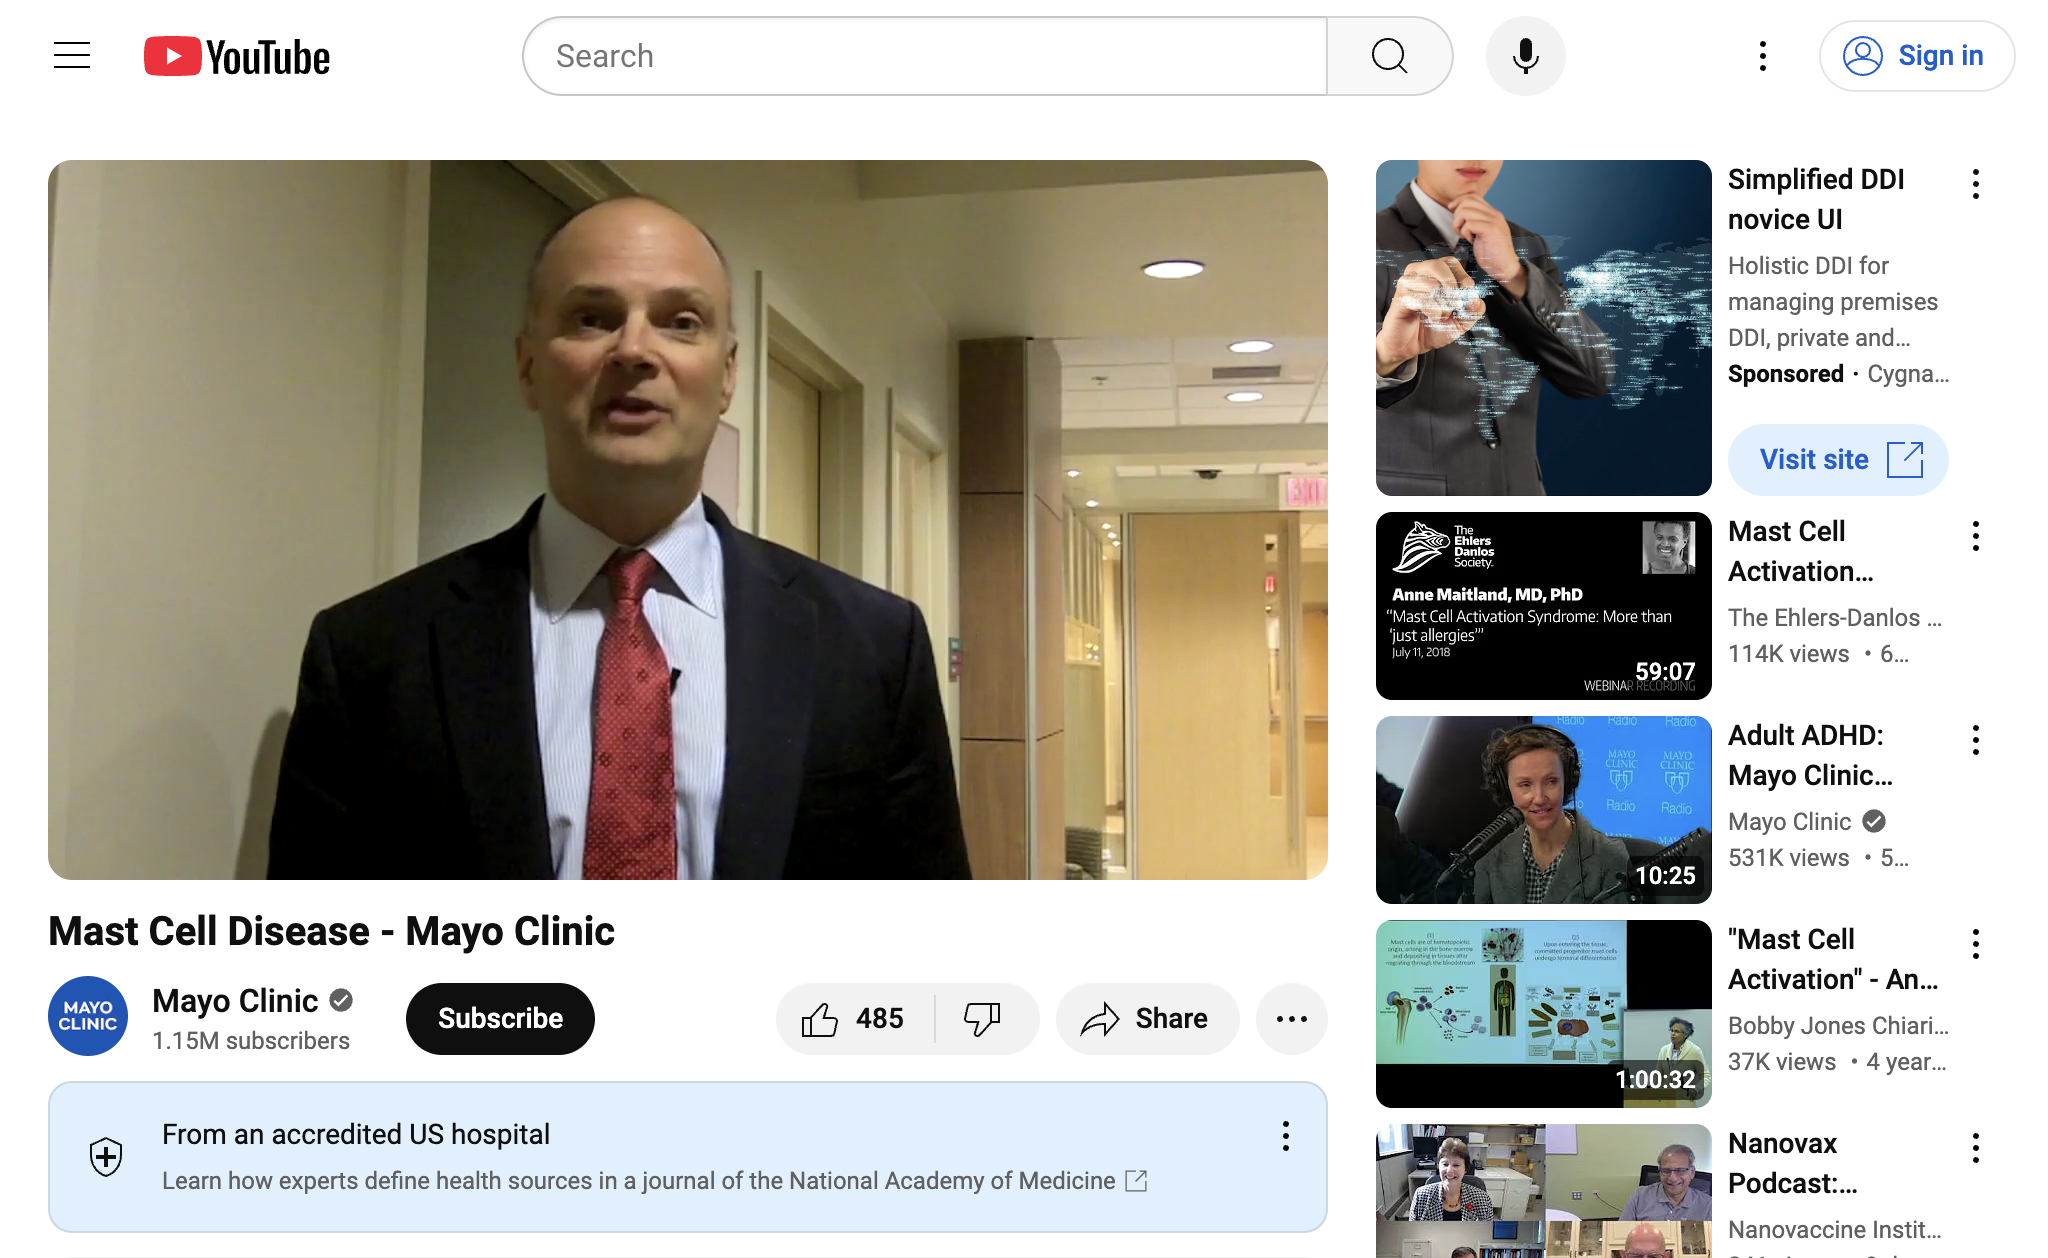The width and height of the screenshot is (2048, 1258).
Task: Click the 114K views text
Action: pos(1789,654)
